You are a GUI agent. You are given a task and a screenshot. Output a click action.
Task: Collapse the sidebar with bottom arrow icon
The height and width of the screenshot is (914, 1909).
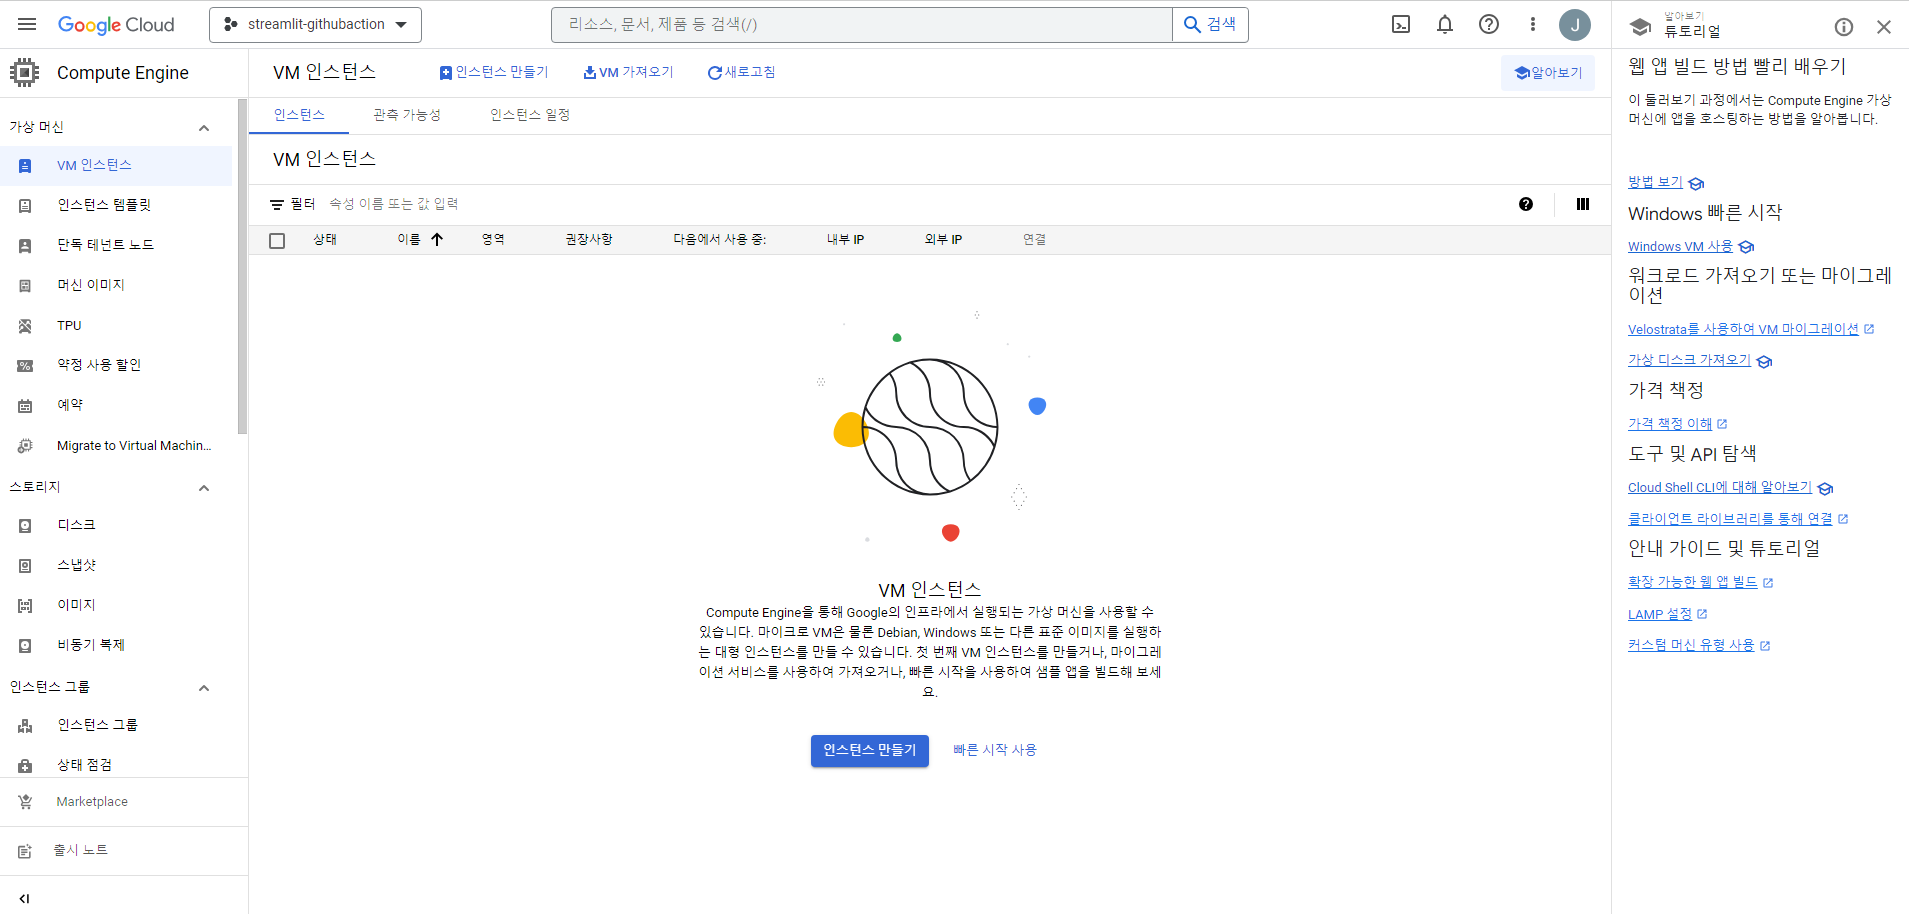tap(24, 898)
